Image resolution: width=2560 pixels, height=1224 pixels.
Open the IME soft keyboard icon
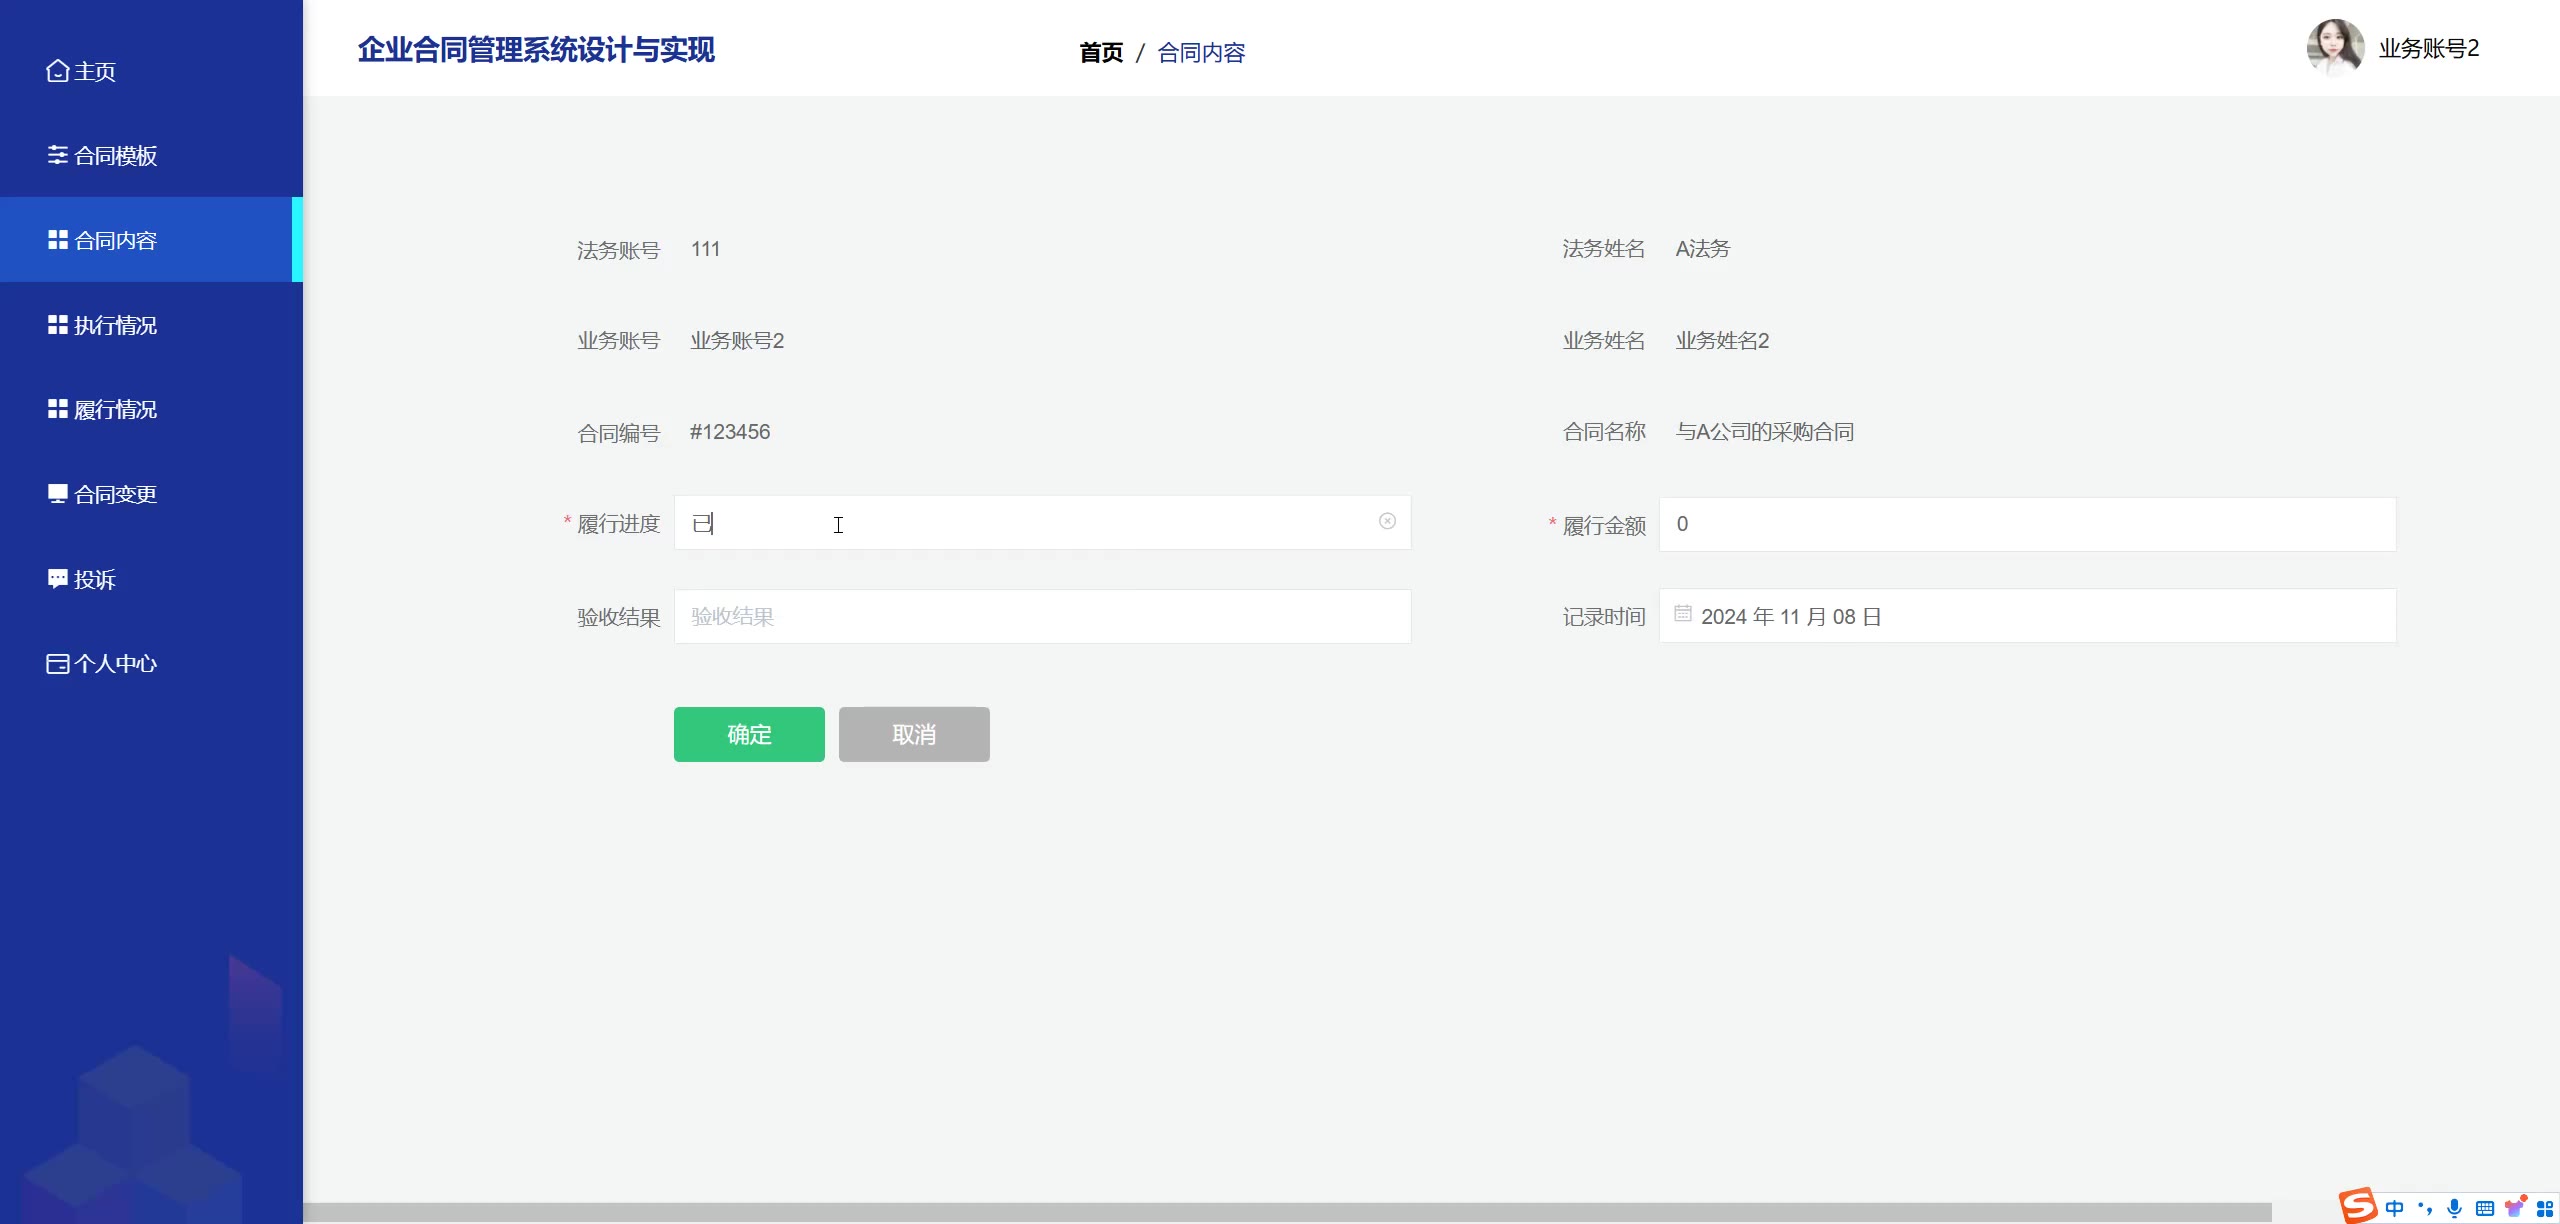click(2484, 1208)
